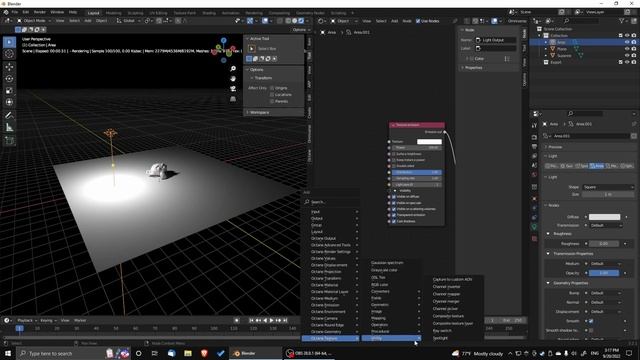Select the Measure tool in viewport toolbar
Screen dimensions: 640x360
coord(9,127)
